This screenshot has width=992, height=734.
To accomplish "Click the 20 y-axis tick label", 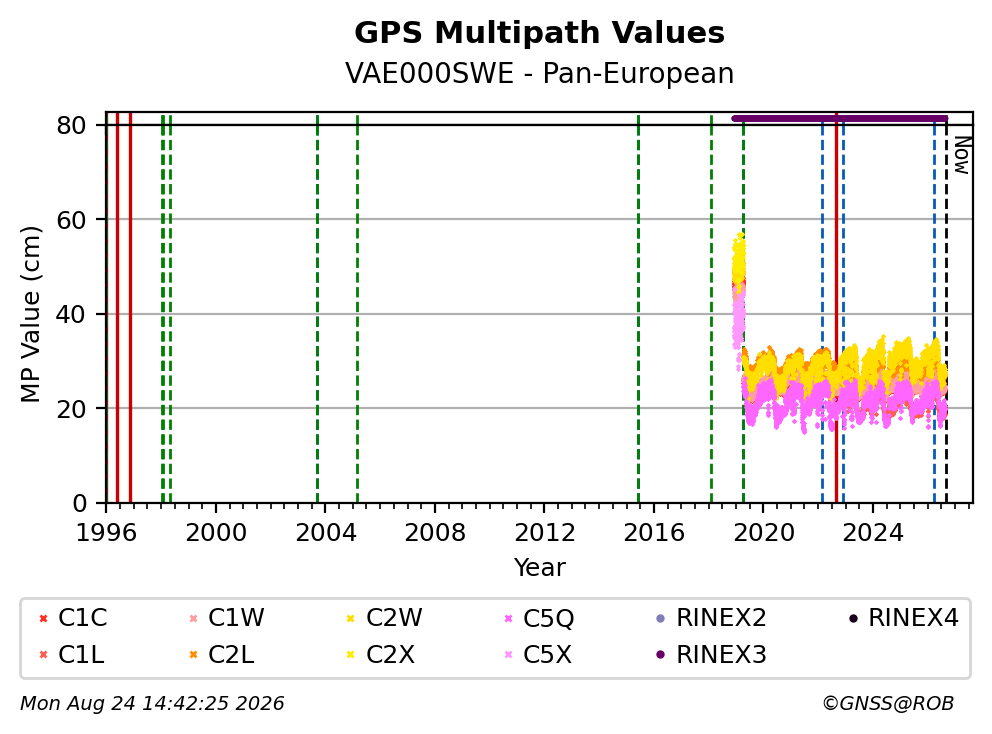I will tap(71, 409).
